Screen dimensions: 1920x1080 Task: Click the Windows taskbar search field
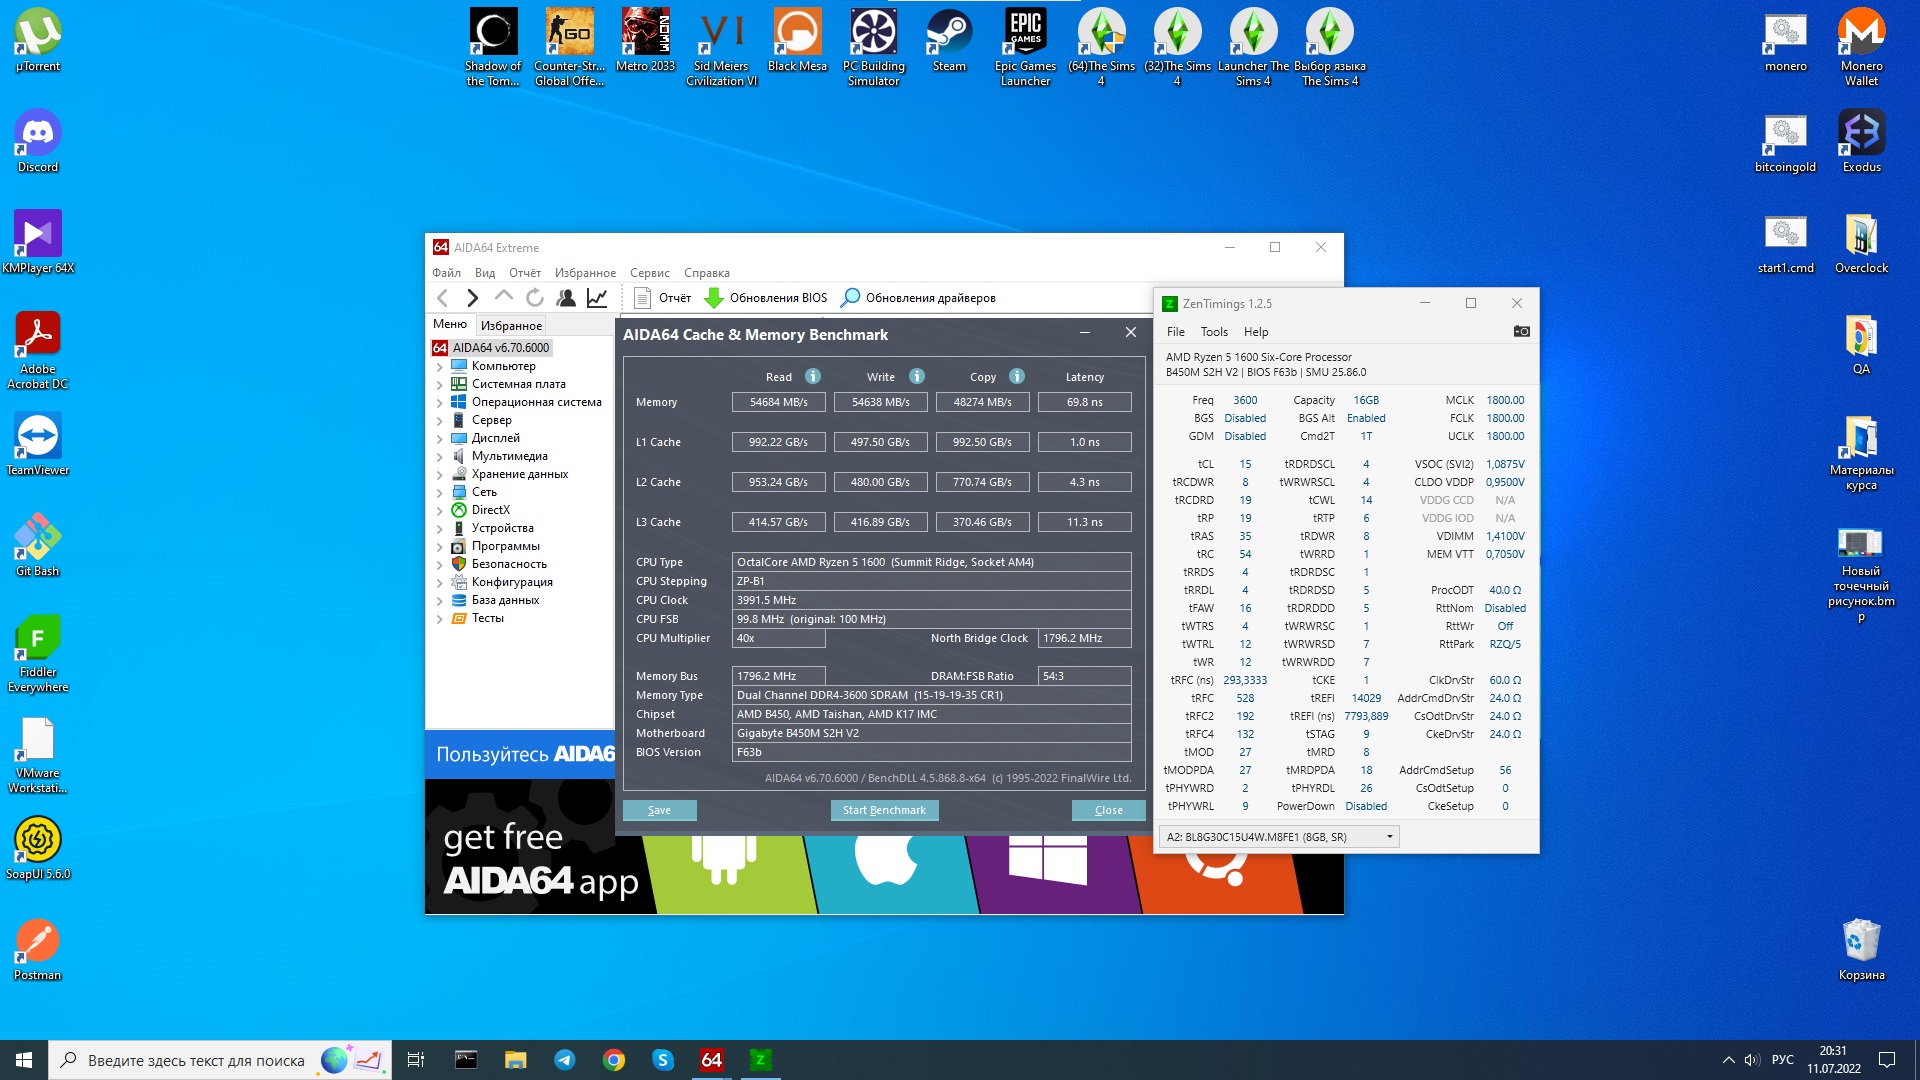pyautogui.click(x=195, y=1060)
